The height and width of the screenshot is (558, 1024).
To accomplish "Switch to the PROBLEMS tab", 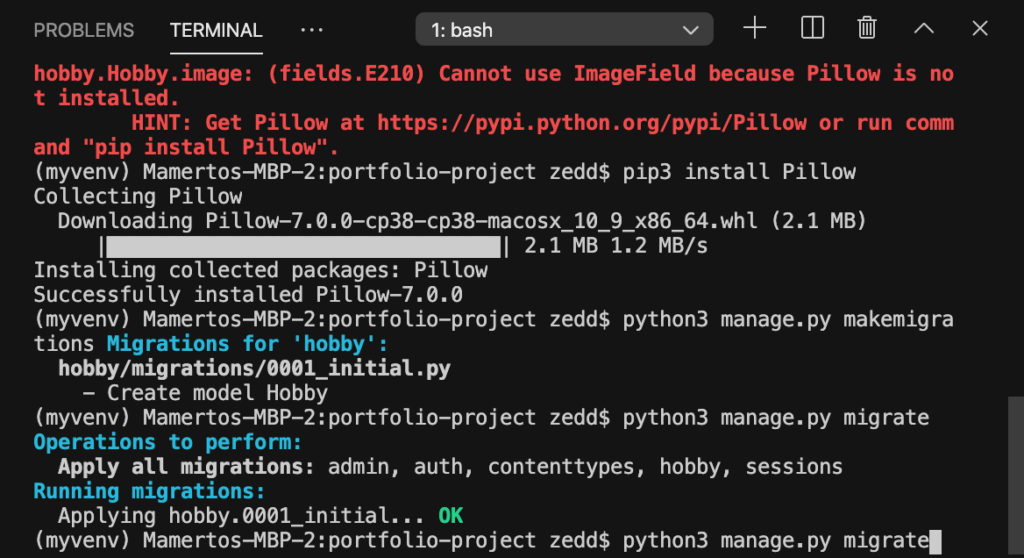I will point(84,30).
